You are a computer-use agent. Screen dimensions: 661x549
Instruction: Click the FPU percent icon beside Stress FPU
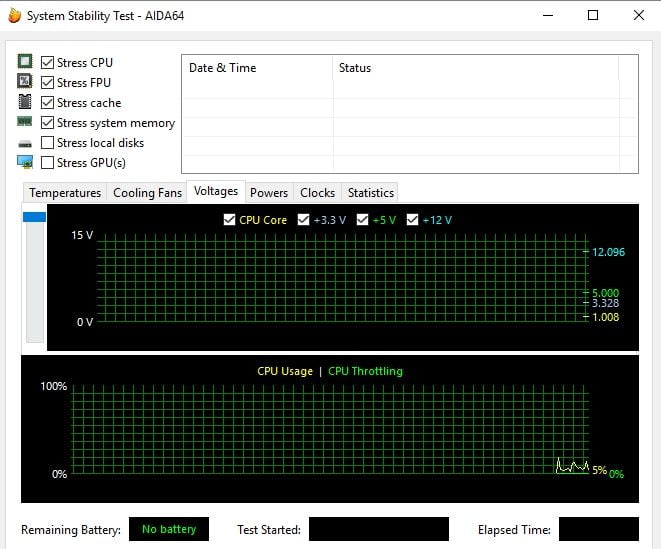25,81
